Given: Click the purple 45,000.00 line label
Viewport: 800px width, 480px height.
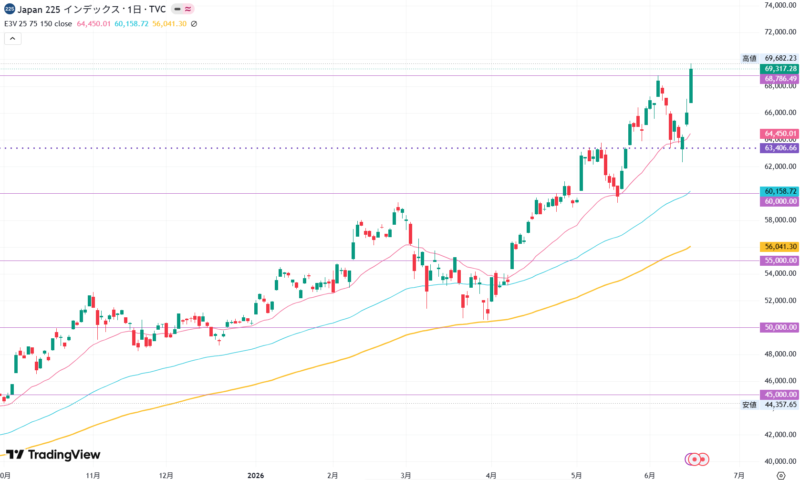Looking at the screenshot, I should coord(779,394).
